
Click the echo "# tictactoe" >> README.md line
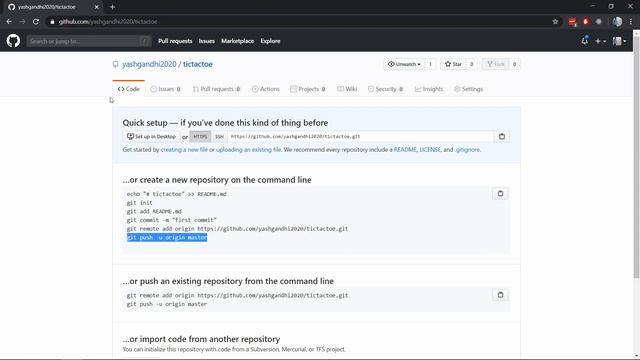coord(176,194)
